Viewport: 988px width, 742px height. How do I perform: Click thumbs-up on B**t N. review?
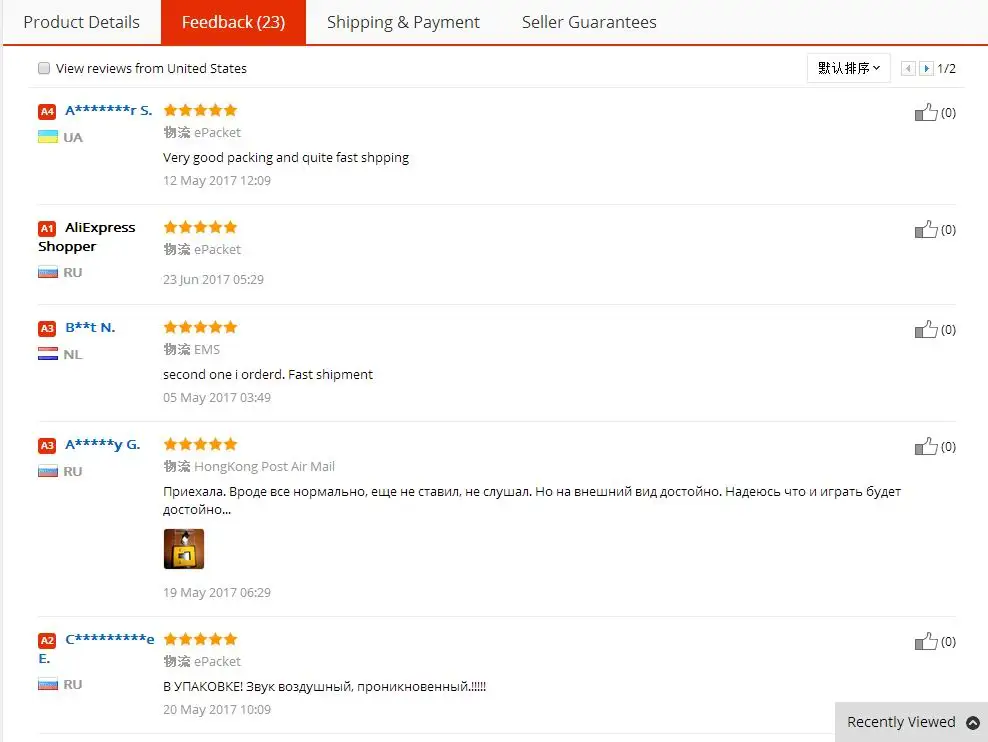click(x=926, y=329)
